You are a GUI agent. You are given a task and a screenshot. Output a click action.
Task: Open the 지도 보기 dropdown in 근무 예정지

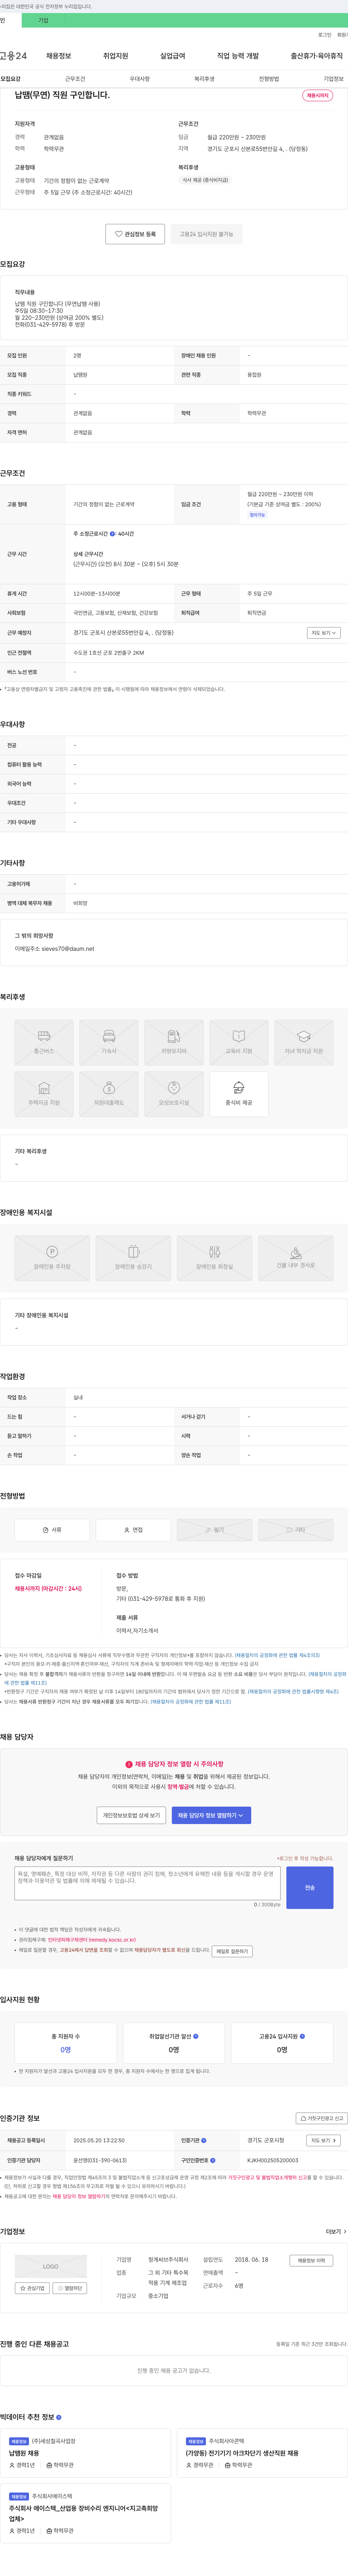[324, 633]
